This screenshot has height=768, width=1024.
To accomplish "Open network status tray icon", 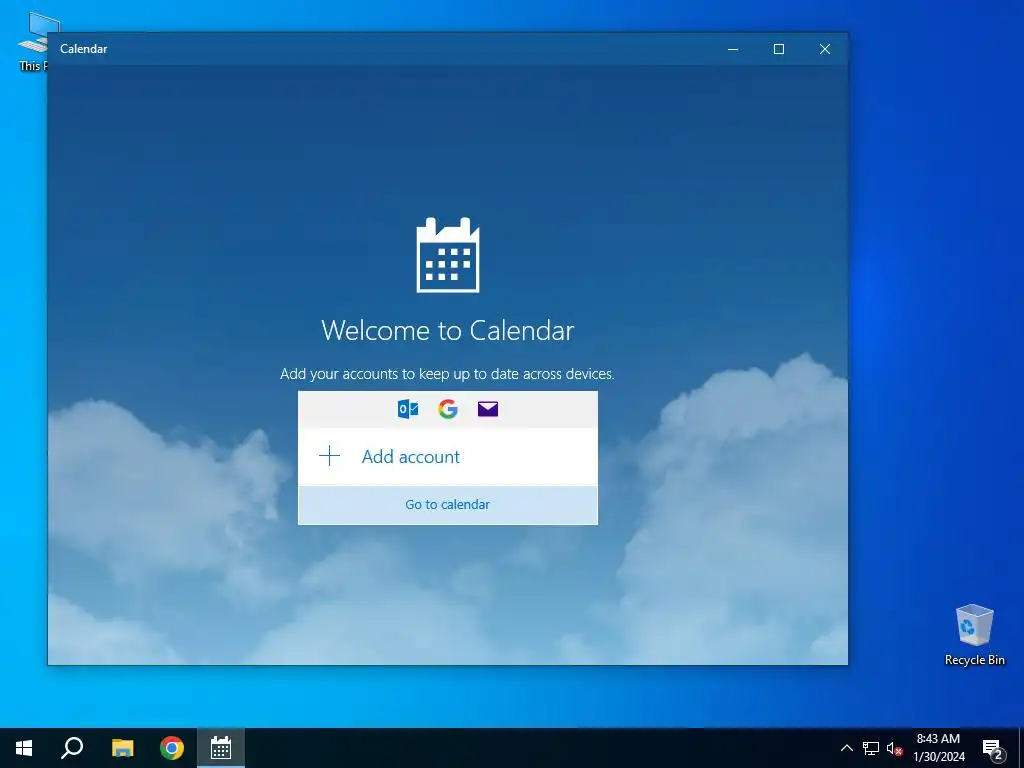I will 871,748.
